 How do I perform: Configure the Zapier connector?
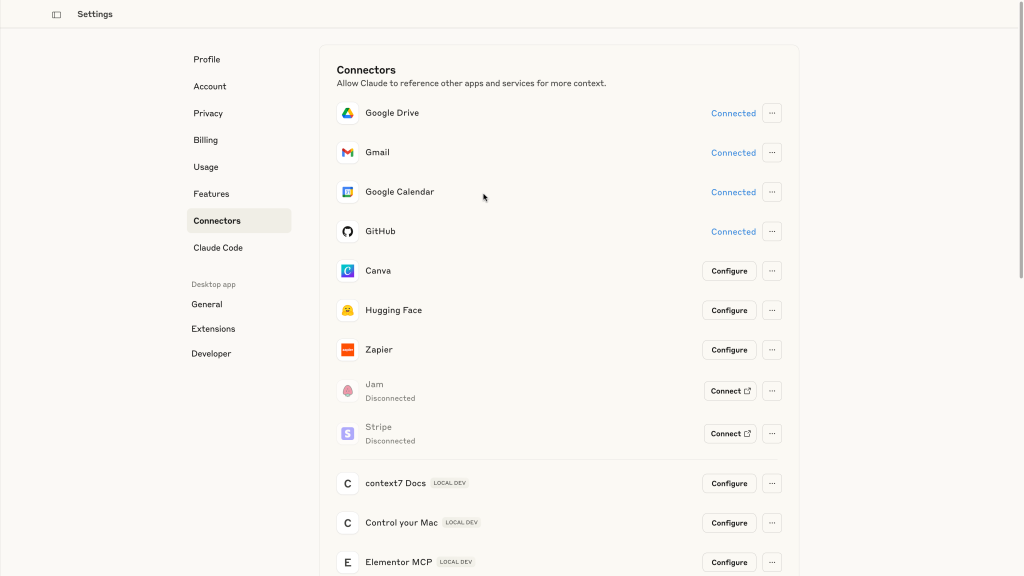pyautogui.click(x=729, y=350)
